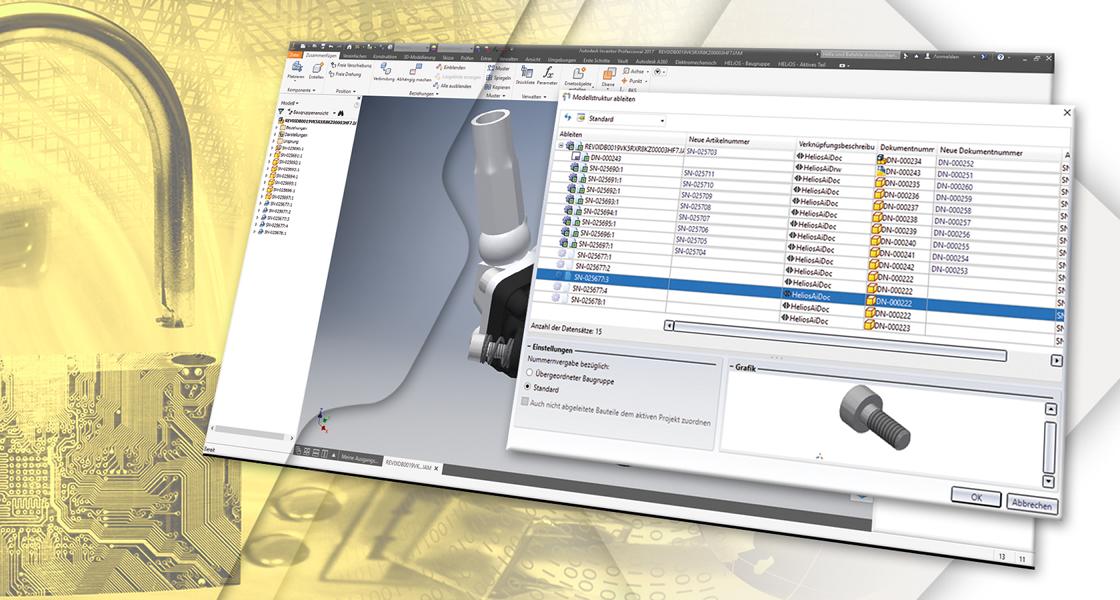The width and height of the screenshot is (1120, 600).
Task: Switch to the 3D-Modellierung ribbon tab
Action: pyautogui.click(x=419, y=57)
